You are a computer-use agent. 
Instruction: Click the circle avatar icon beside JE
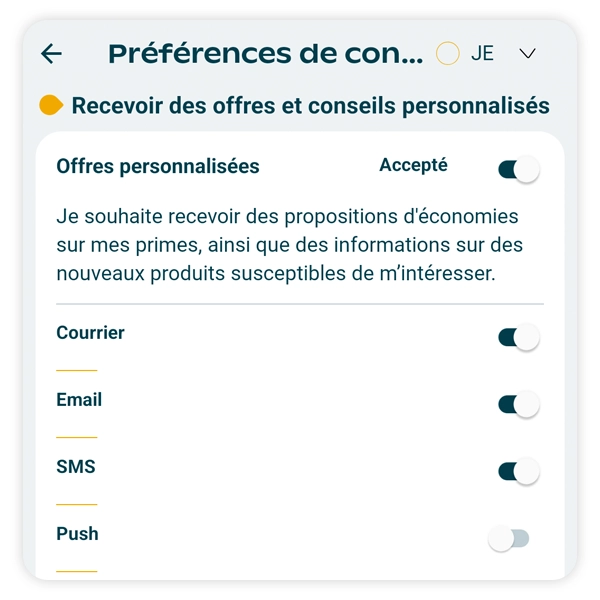(448, 54)
